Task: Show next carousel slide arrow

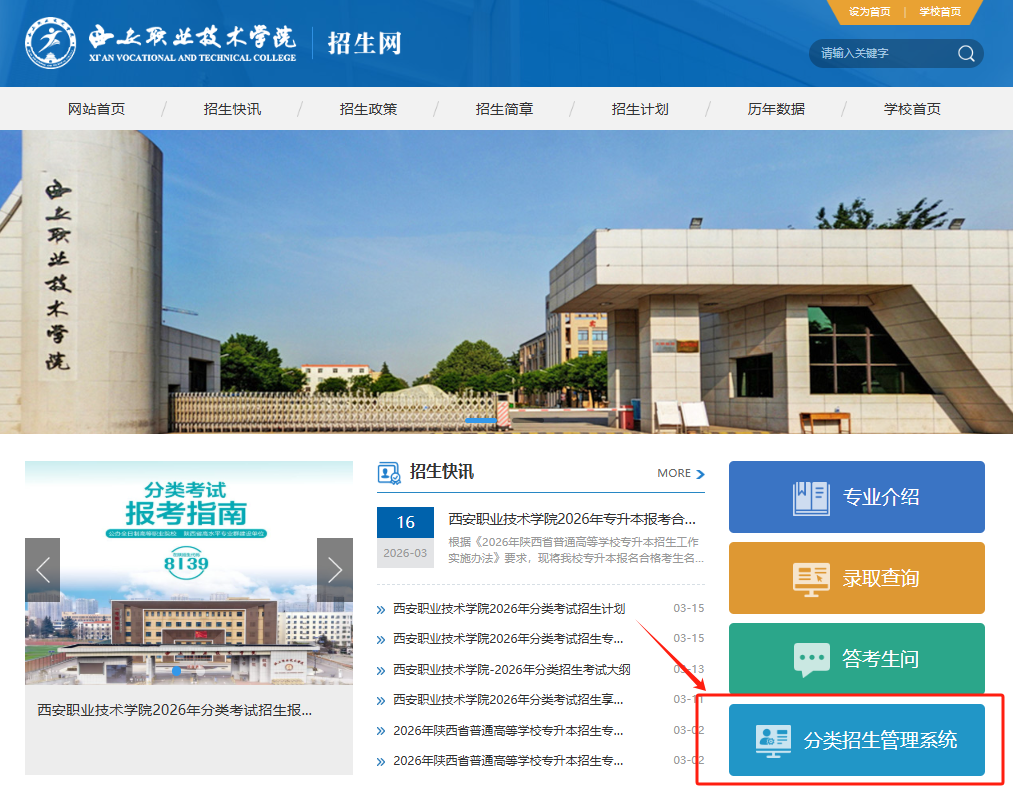Action: pos(334,570)
